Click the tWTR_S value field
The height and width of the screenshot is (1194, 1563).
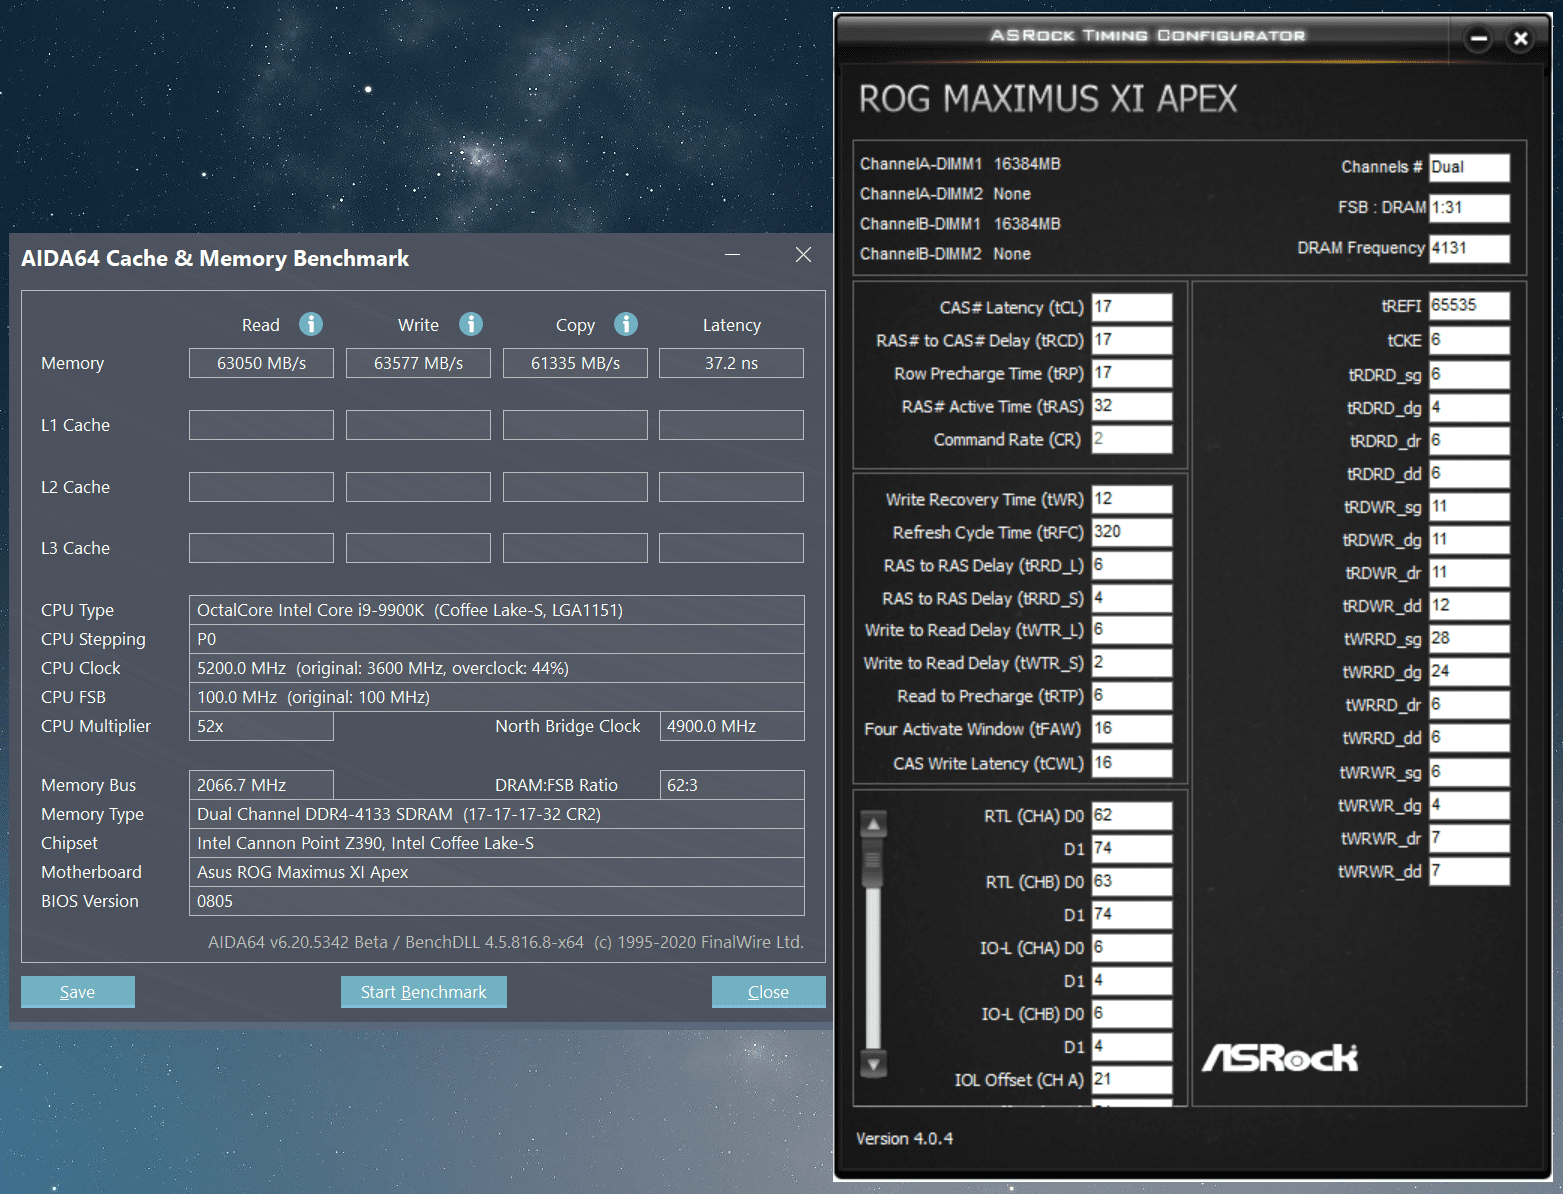coord(1132,663)
